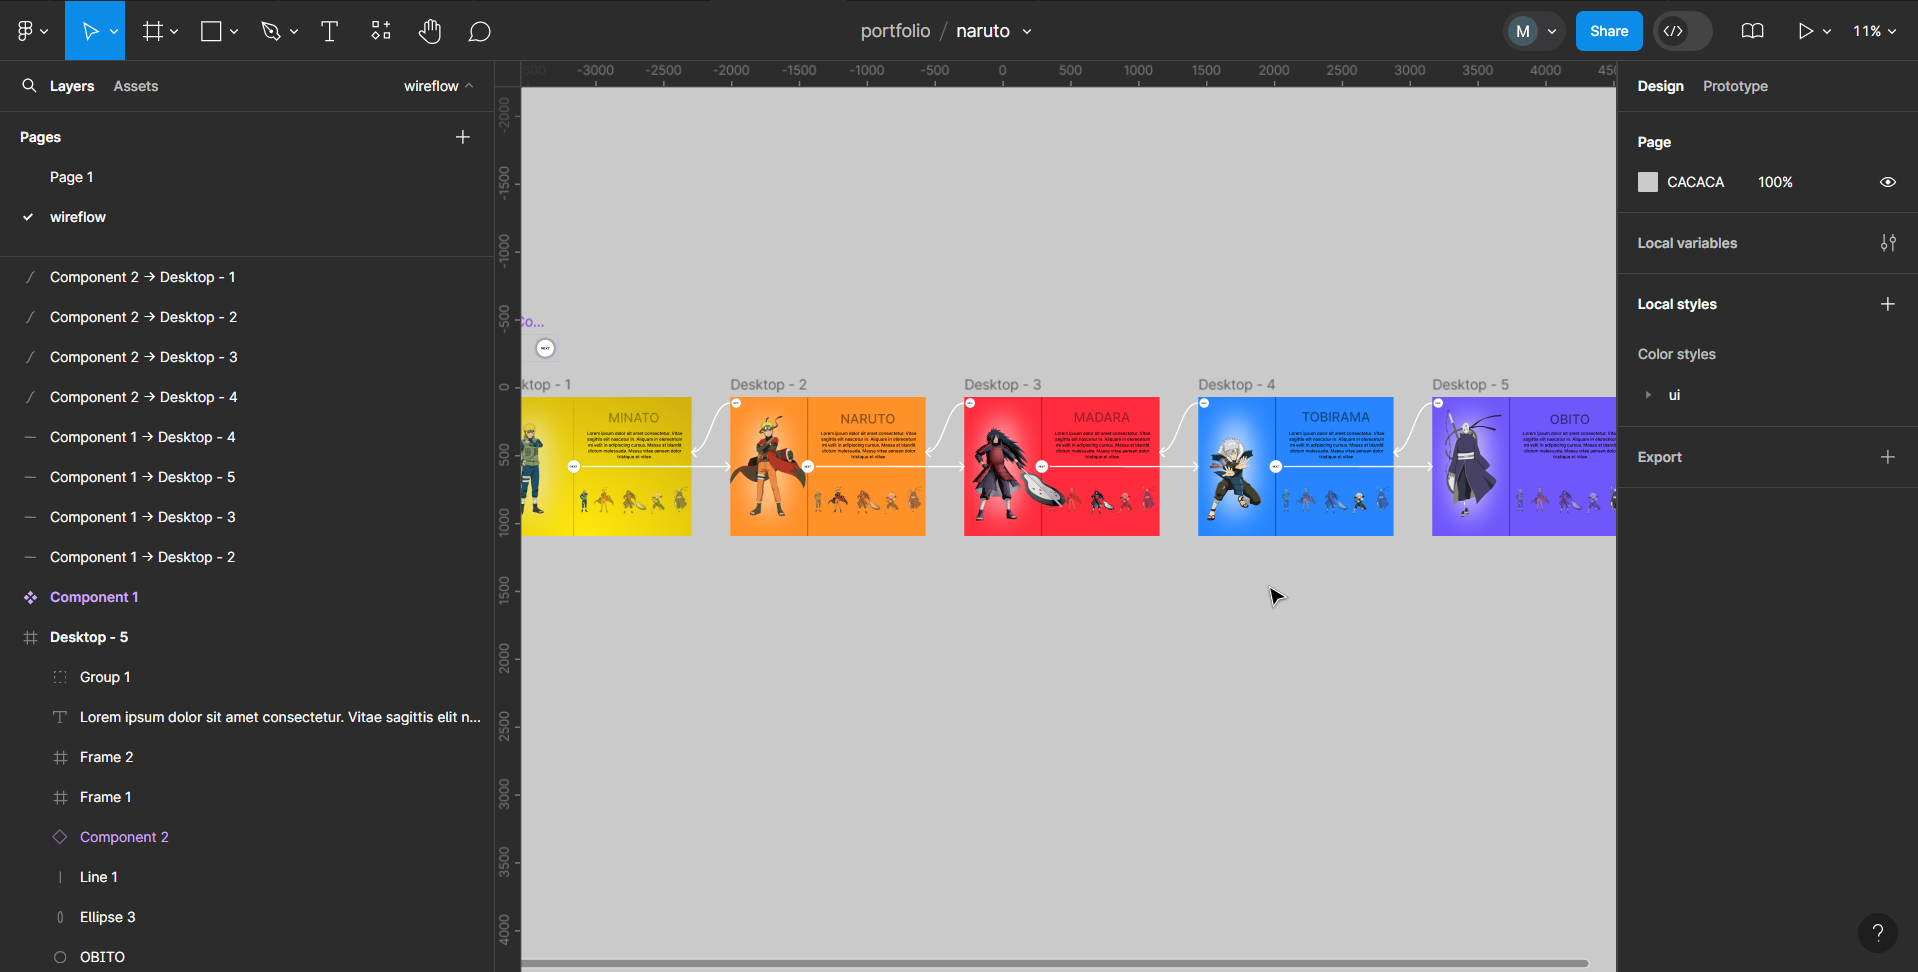Select the Frame tool
The height and width of the screenshot is (972, 1918).
(152, 31)
